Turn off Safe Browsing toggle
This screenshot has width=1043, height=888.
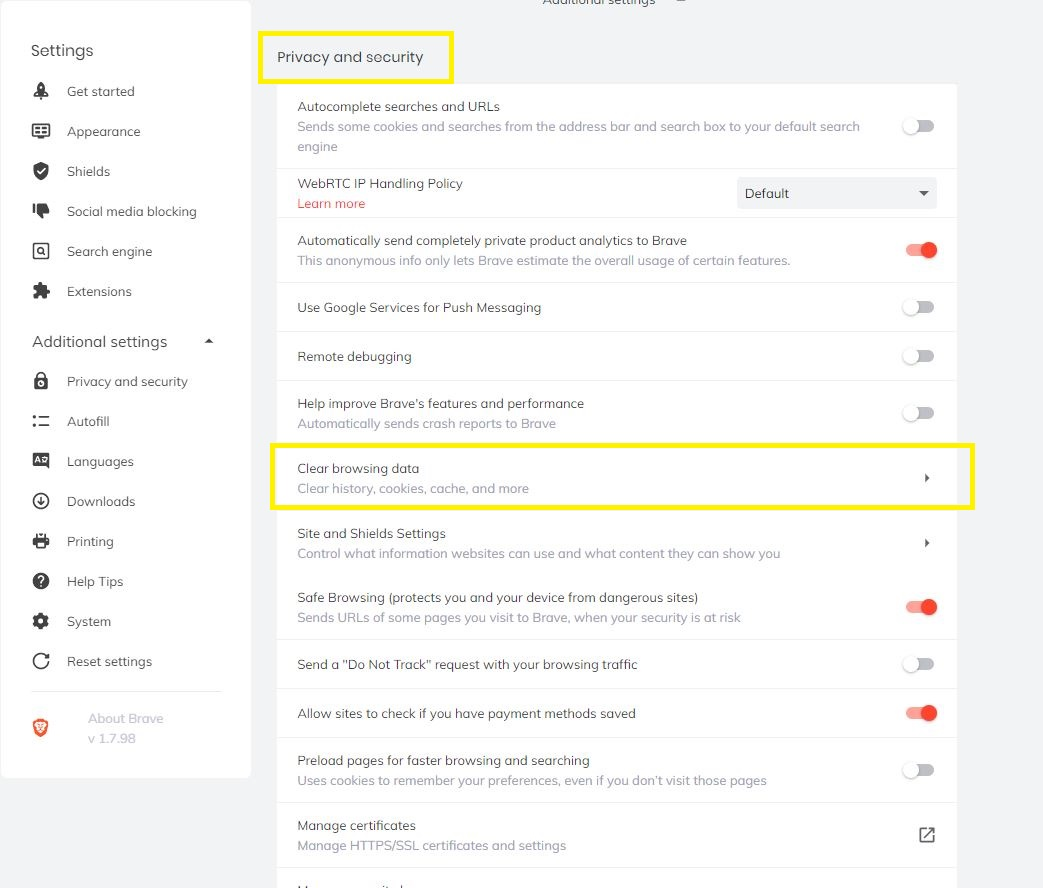tap(921, 607)
